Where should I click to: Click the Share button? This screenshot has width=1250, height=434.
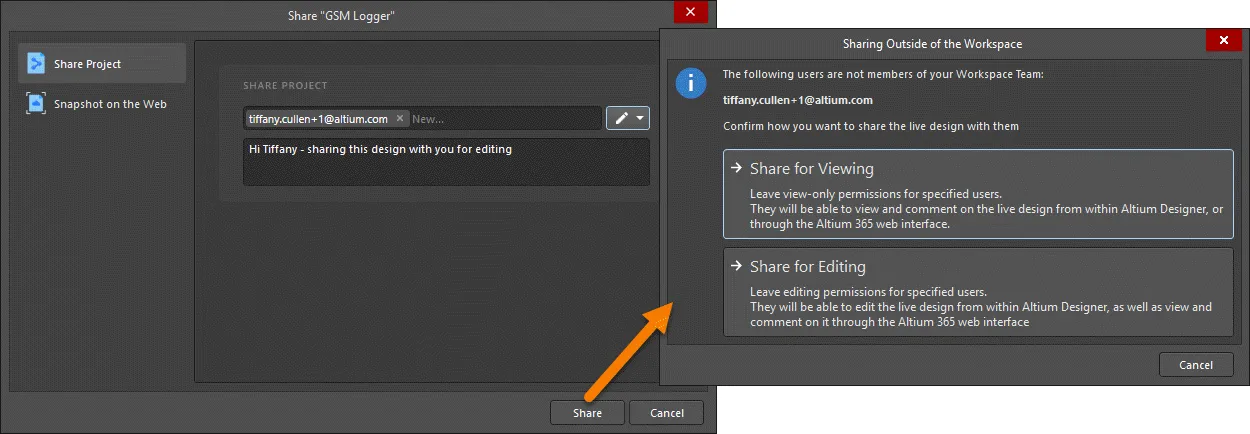click(587, 413)
